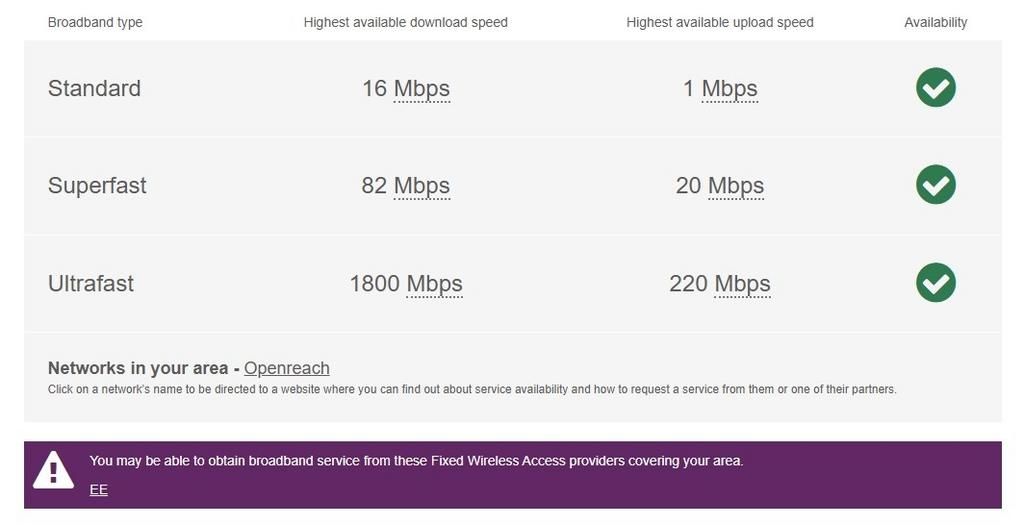This screenshot has width=1024, height=525.
Task: Click Mbps abbreviation for Ultrafast 220 upload speed
Action: tap(742, 284)
